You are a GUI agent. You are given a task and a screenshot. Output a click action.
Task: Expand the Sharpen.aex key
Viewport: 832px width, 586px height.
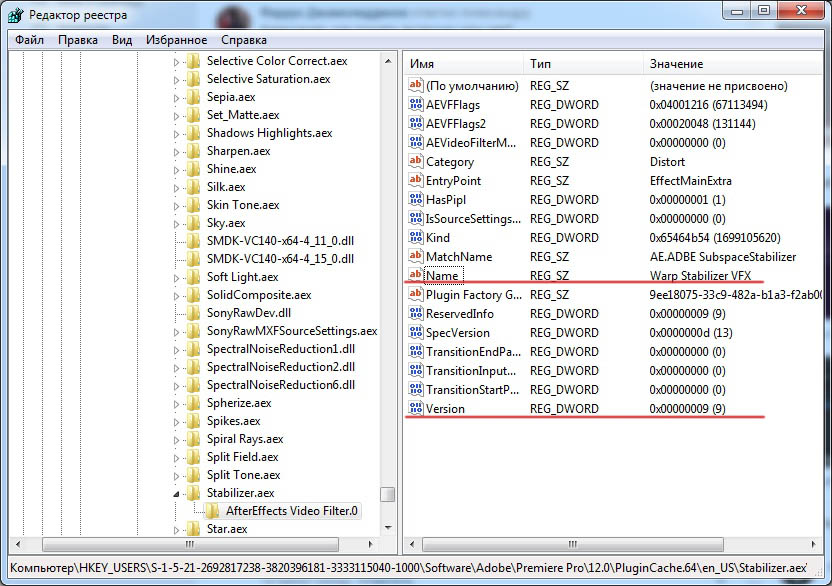[176, 152]
